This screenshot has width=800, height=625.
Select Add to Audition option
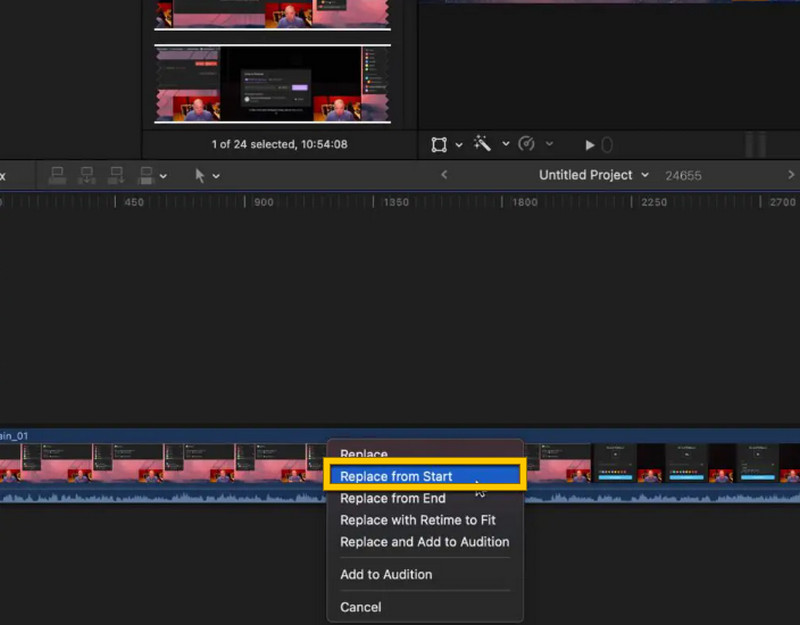coord(386,574)
